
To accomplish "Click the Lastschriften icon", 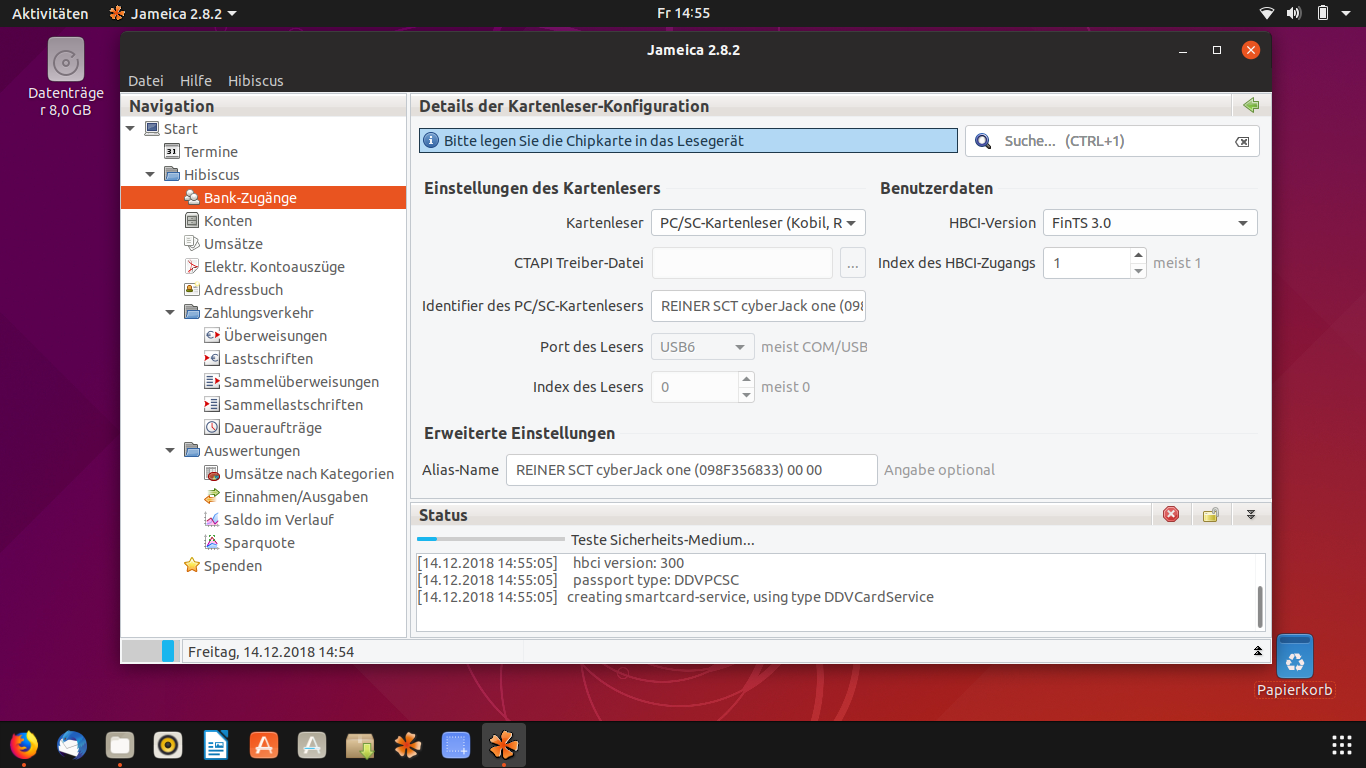I will click(x=212, y=358).
